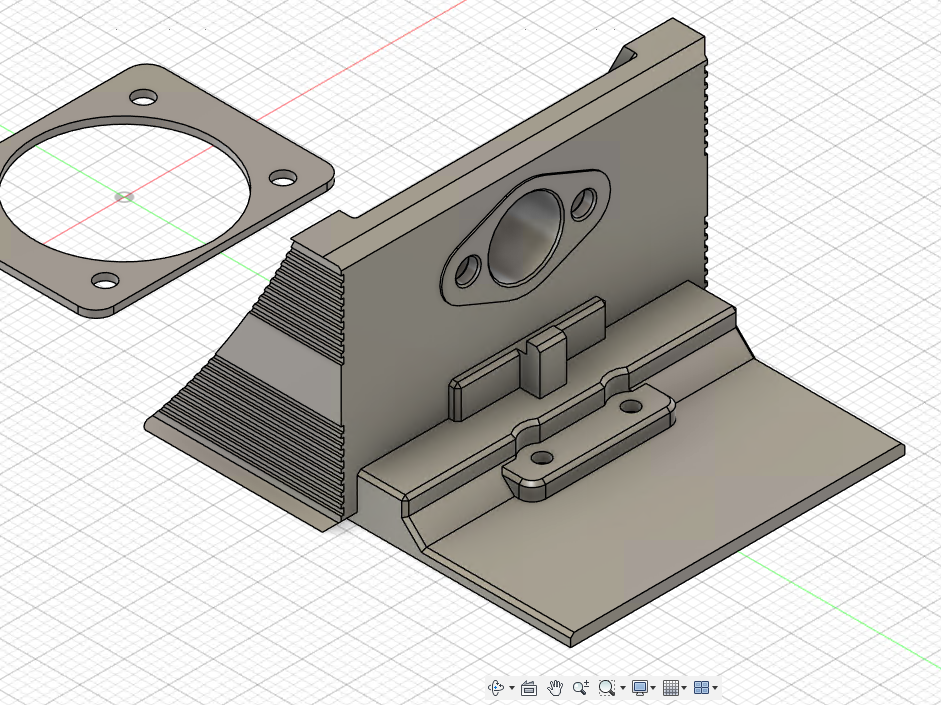Activate the Orbit navigation tool
941x705 pixels.
tap(496, 688)
